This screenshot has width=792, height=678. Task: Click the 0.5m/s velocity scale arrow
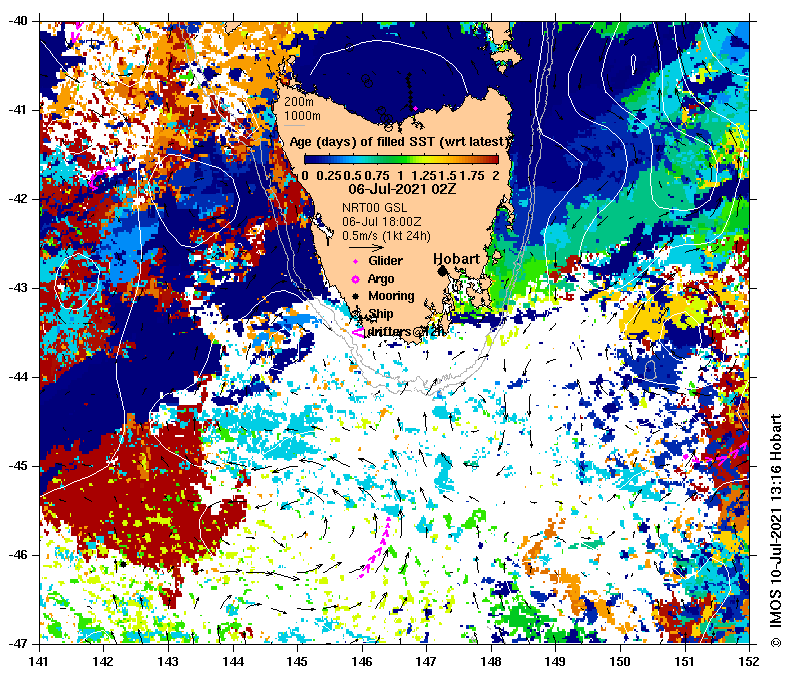click(366, 248)
